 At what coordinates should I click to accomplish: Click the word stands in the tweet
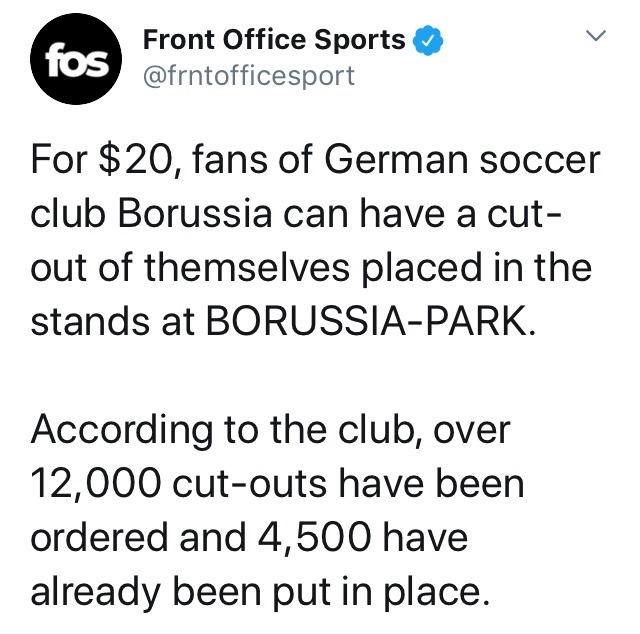tap(86, 324)
